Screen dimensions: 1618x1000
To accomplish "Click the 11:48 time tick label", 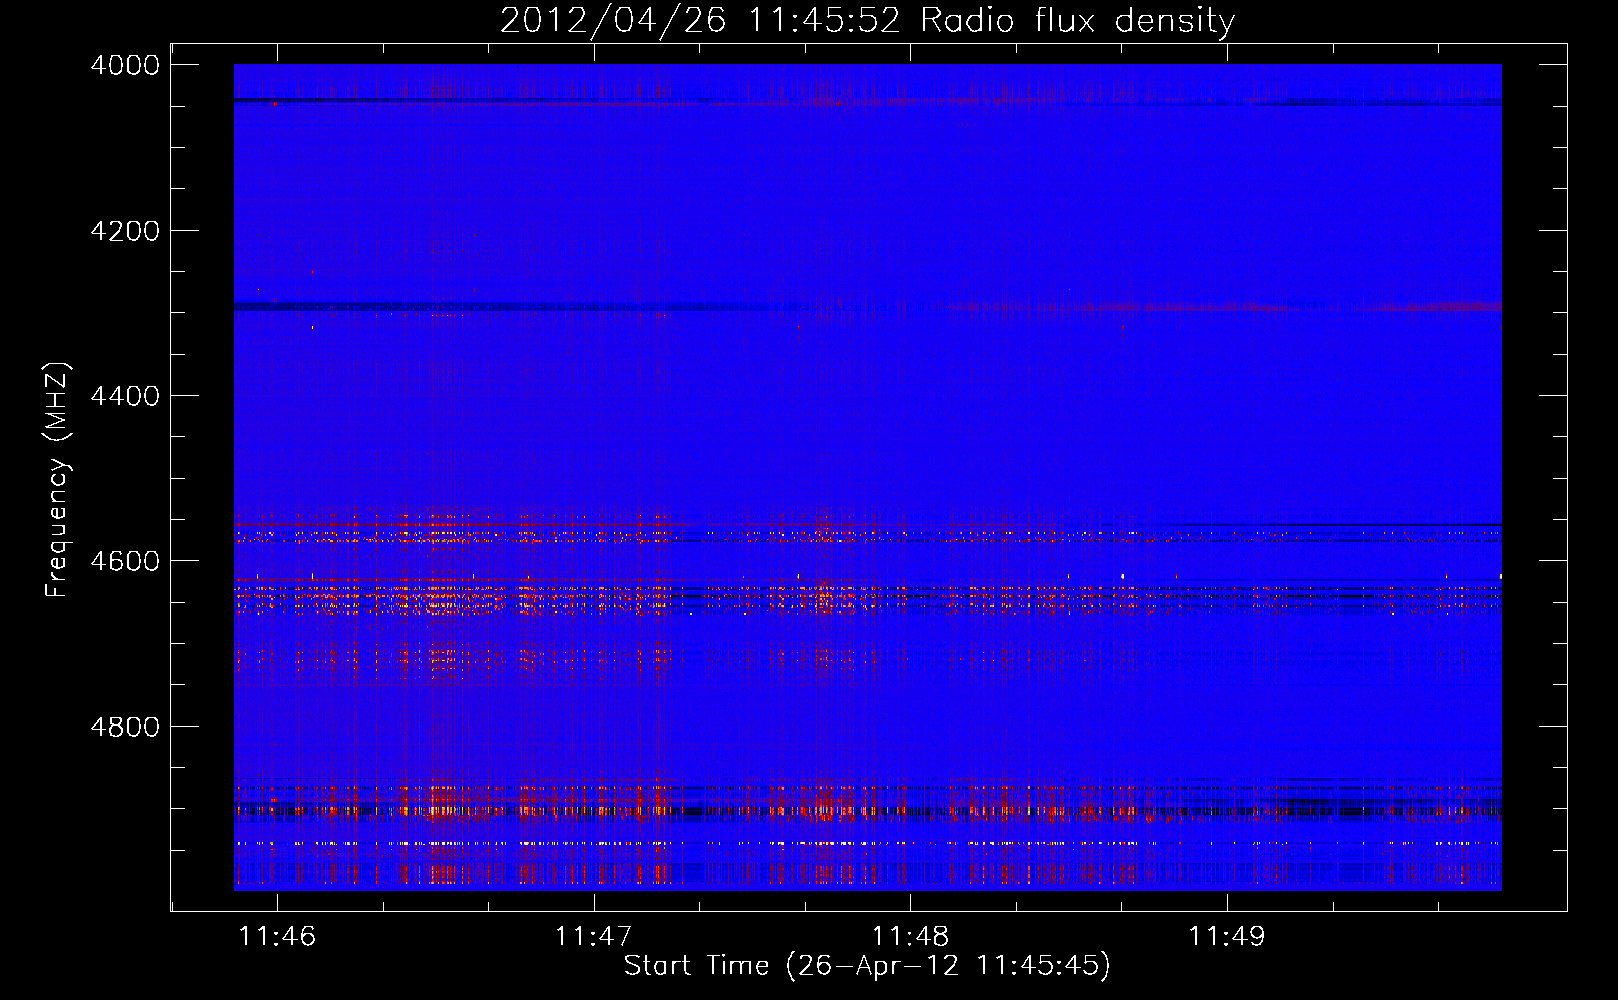I will click(910, 936).
